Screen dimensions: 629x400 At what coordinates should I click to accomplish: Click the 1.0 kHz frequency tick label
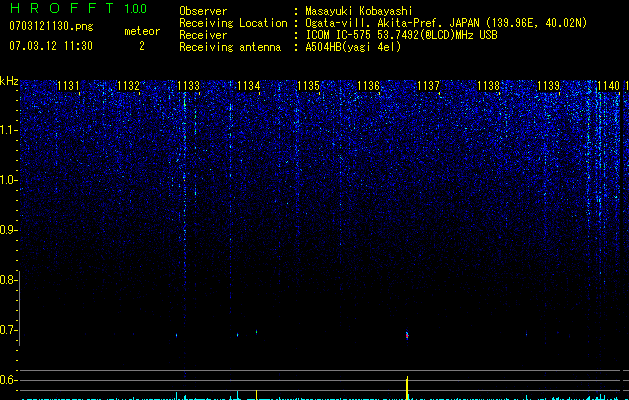click(x=9, y=180)
